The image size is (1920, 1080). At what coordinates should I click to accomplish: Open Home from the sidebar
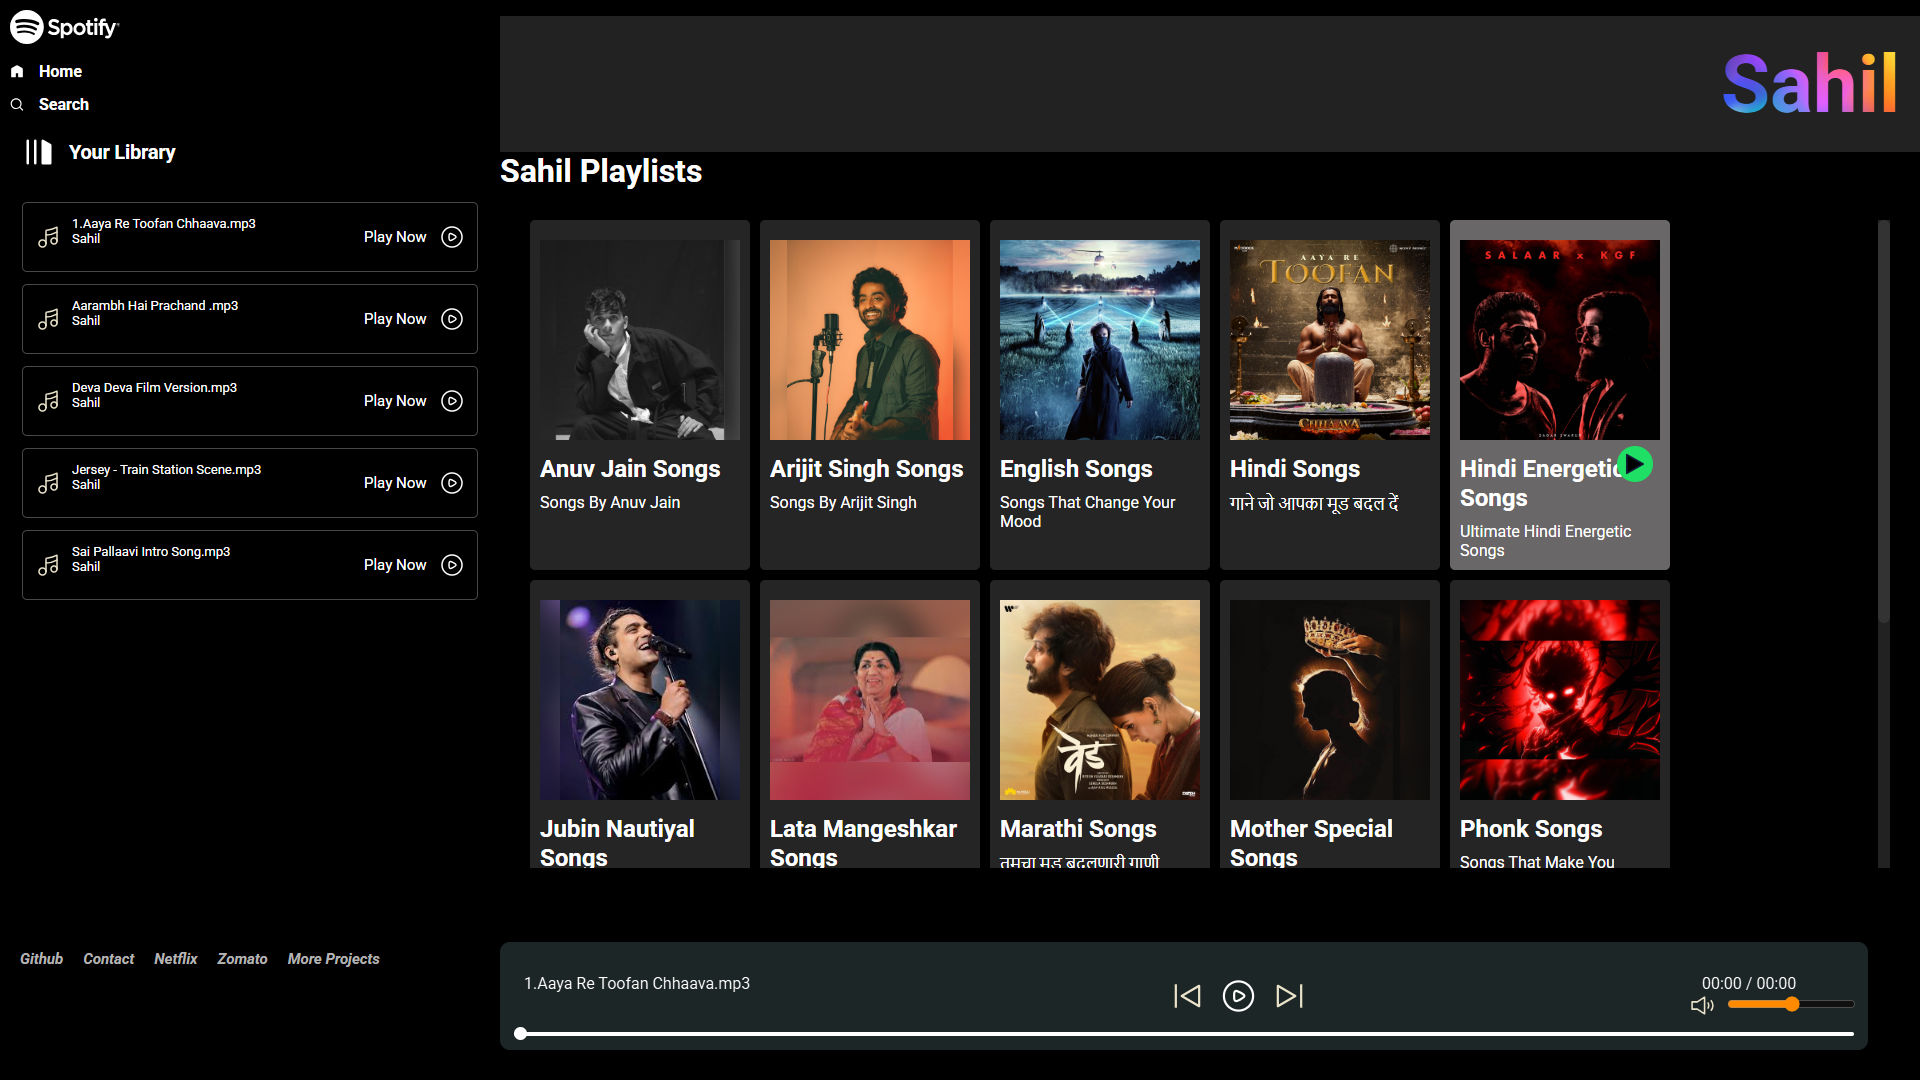(x=60, y=71)
